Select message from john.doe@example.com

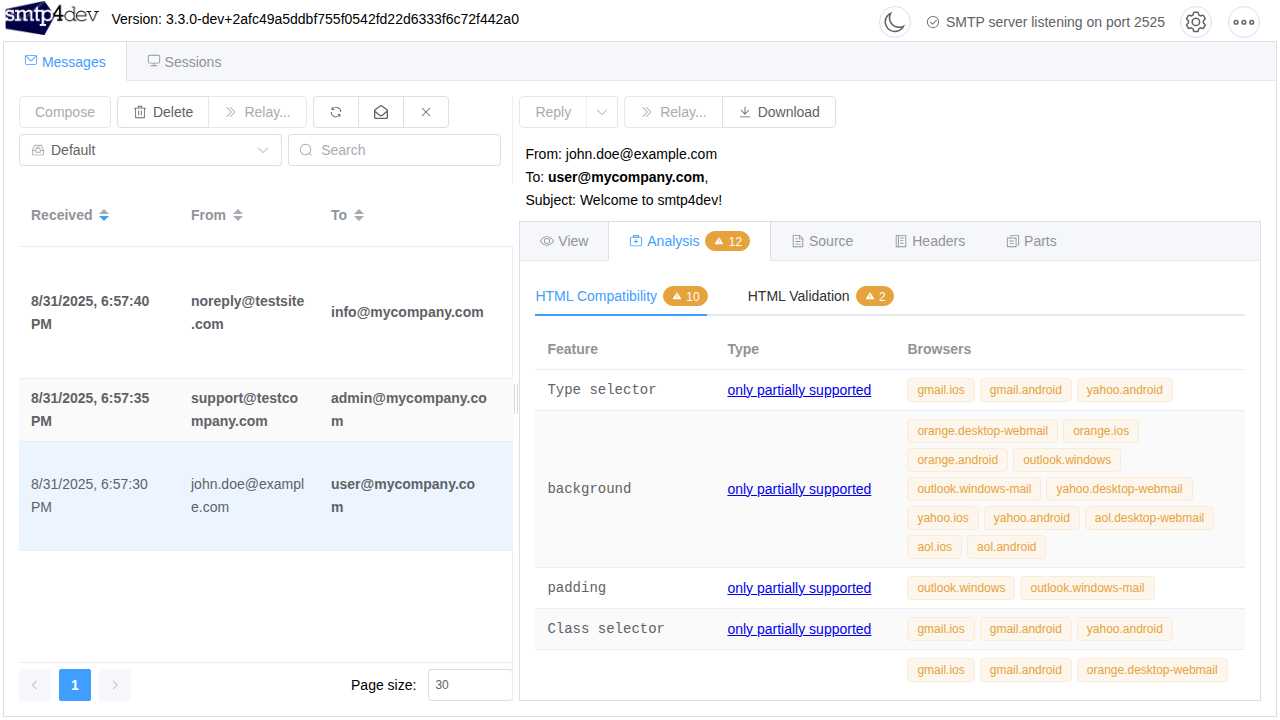pos(265,496)
